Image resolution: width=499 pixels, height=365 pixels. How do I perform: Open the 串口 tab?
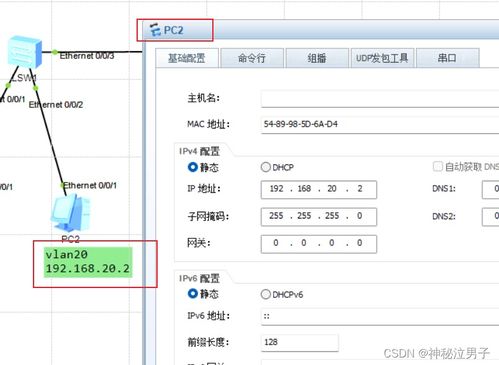(447, 58)
